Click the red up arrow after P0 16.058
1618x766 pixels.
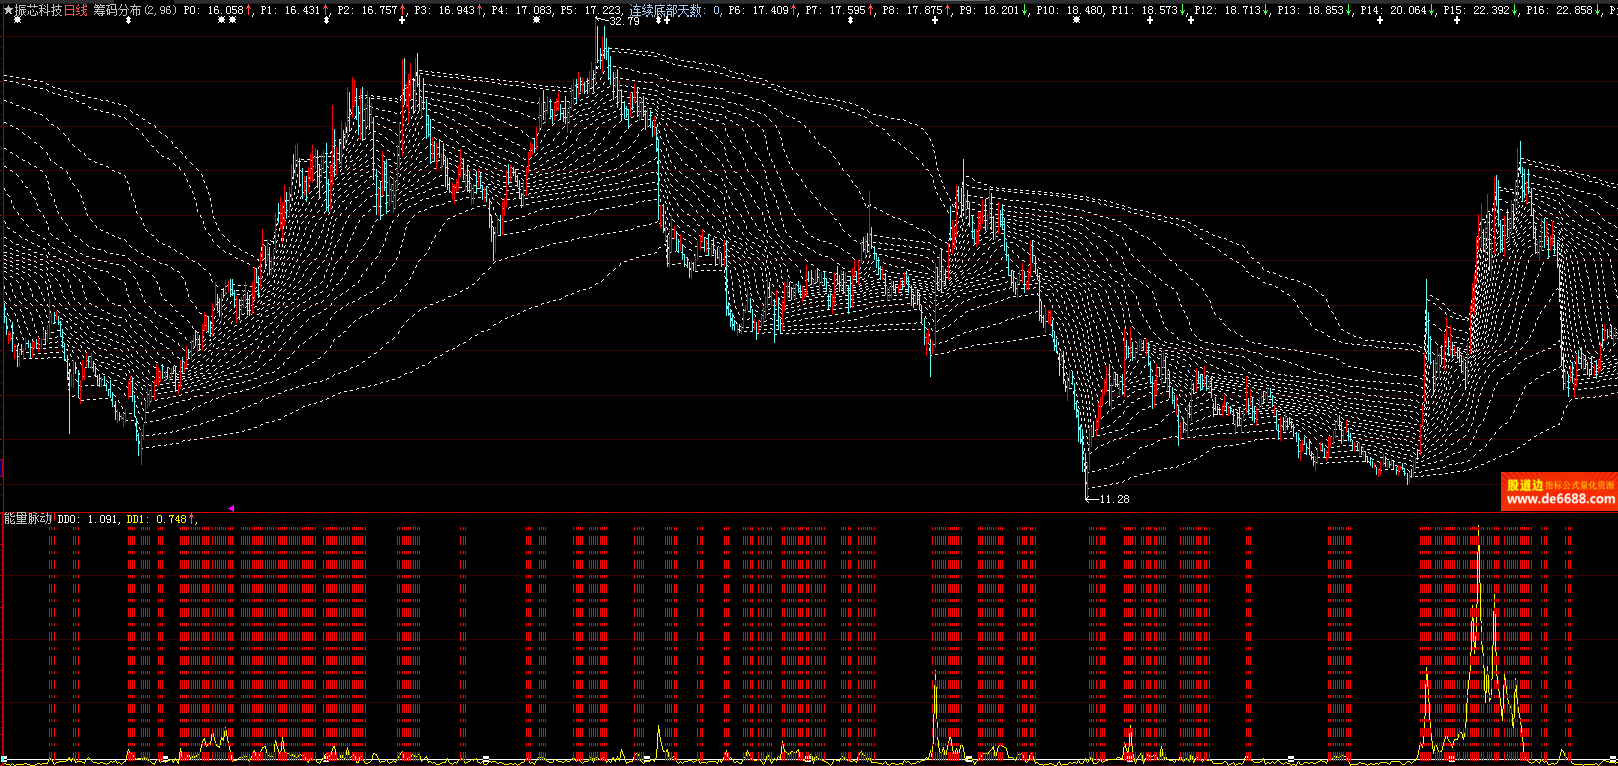click(249, 10)
